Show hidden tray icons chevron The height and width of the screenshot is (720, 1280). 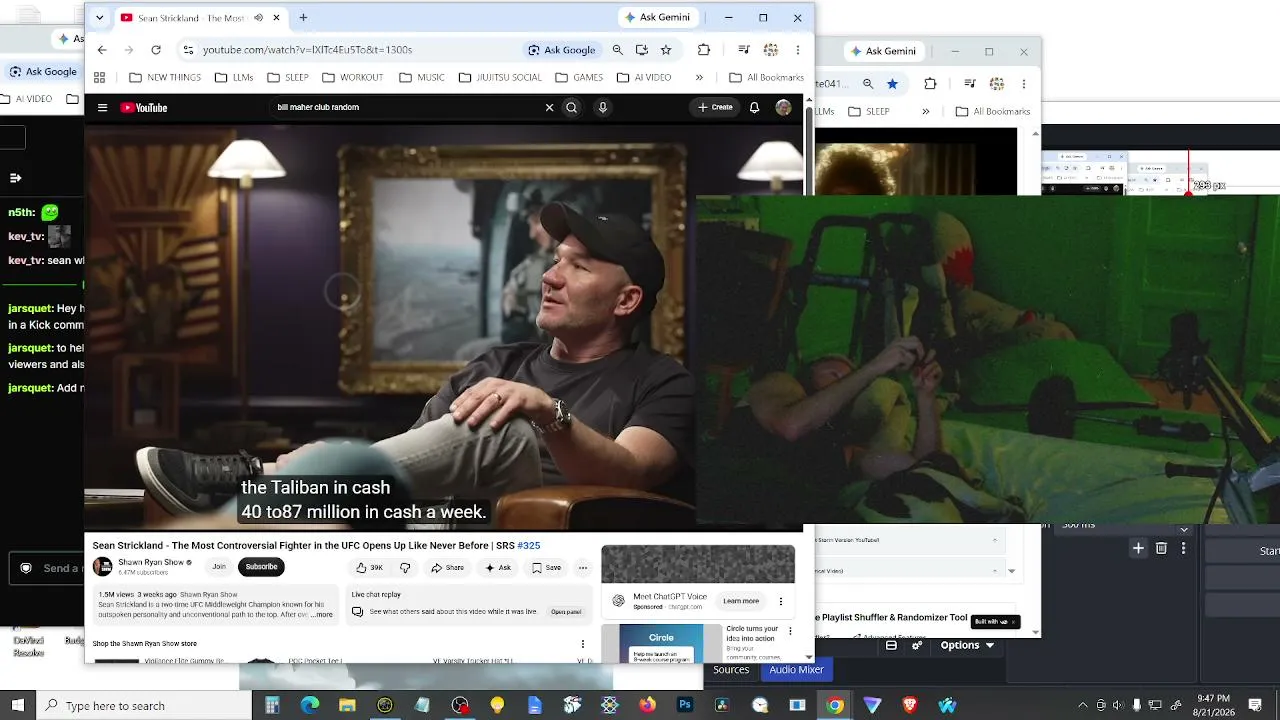(x=1082, y=705)
